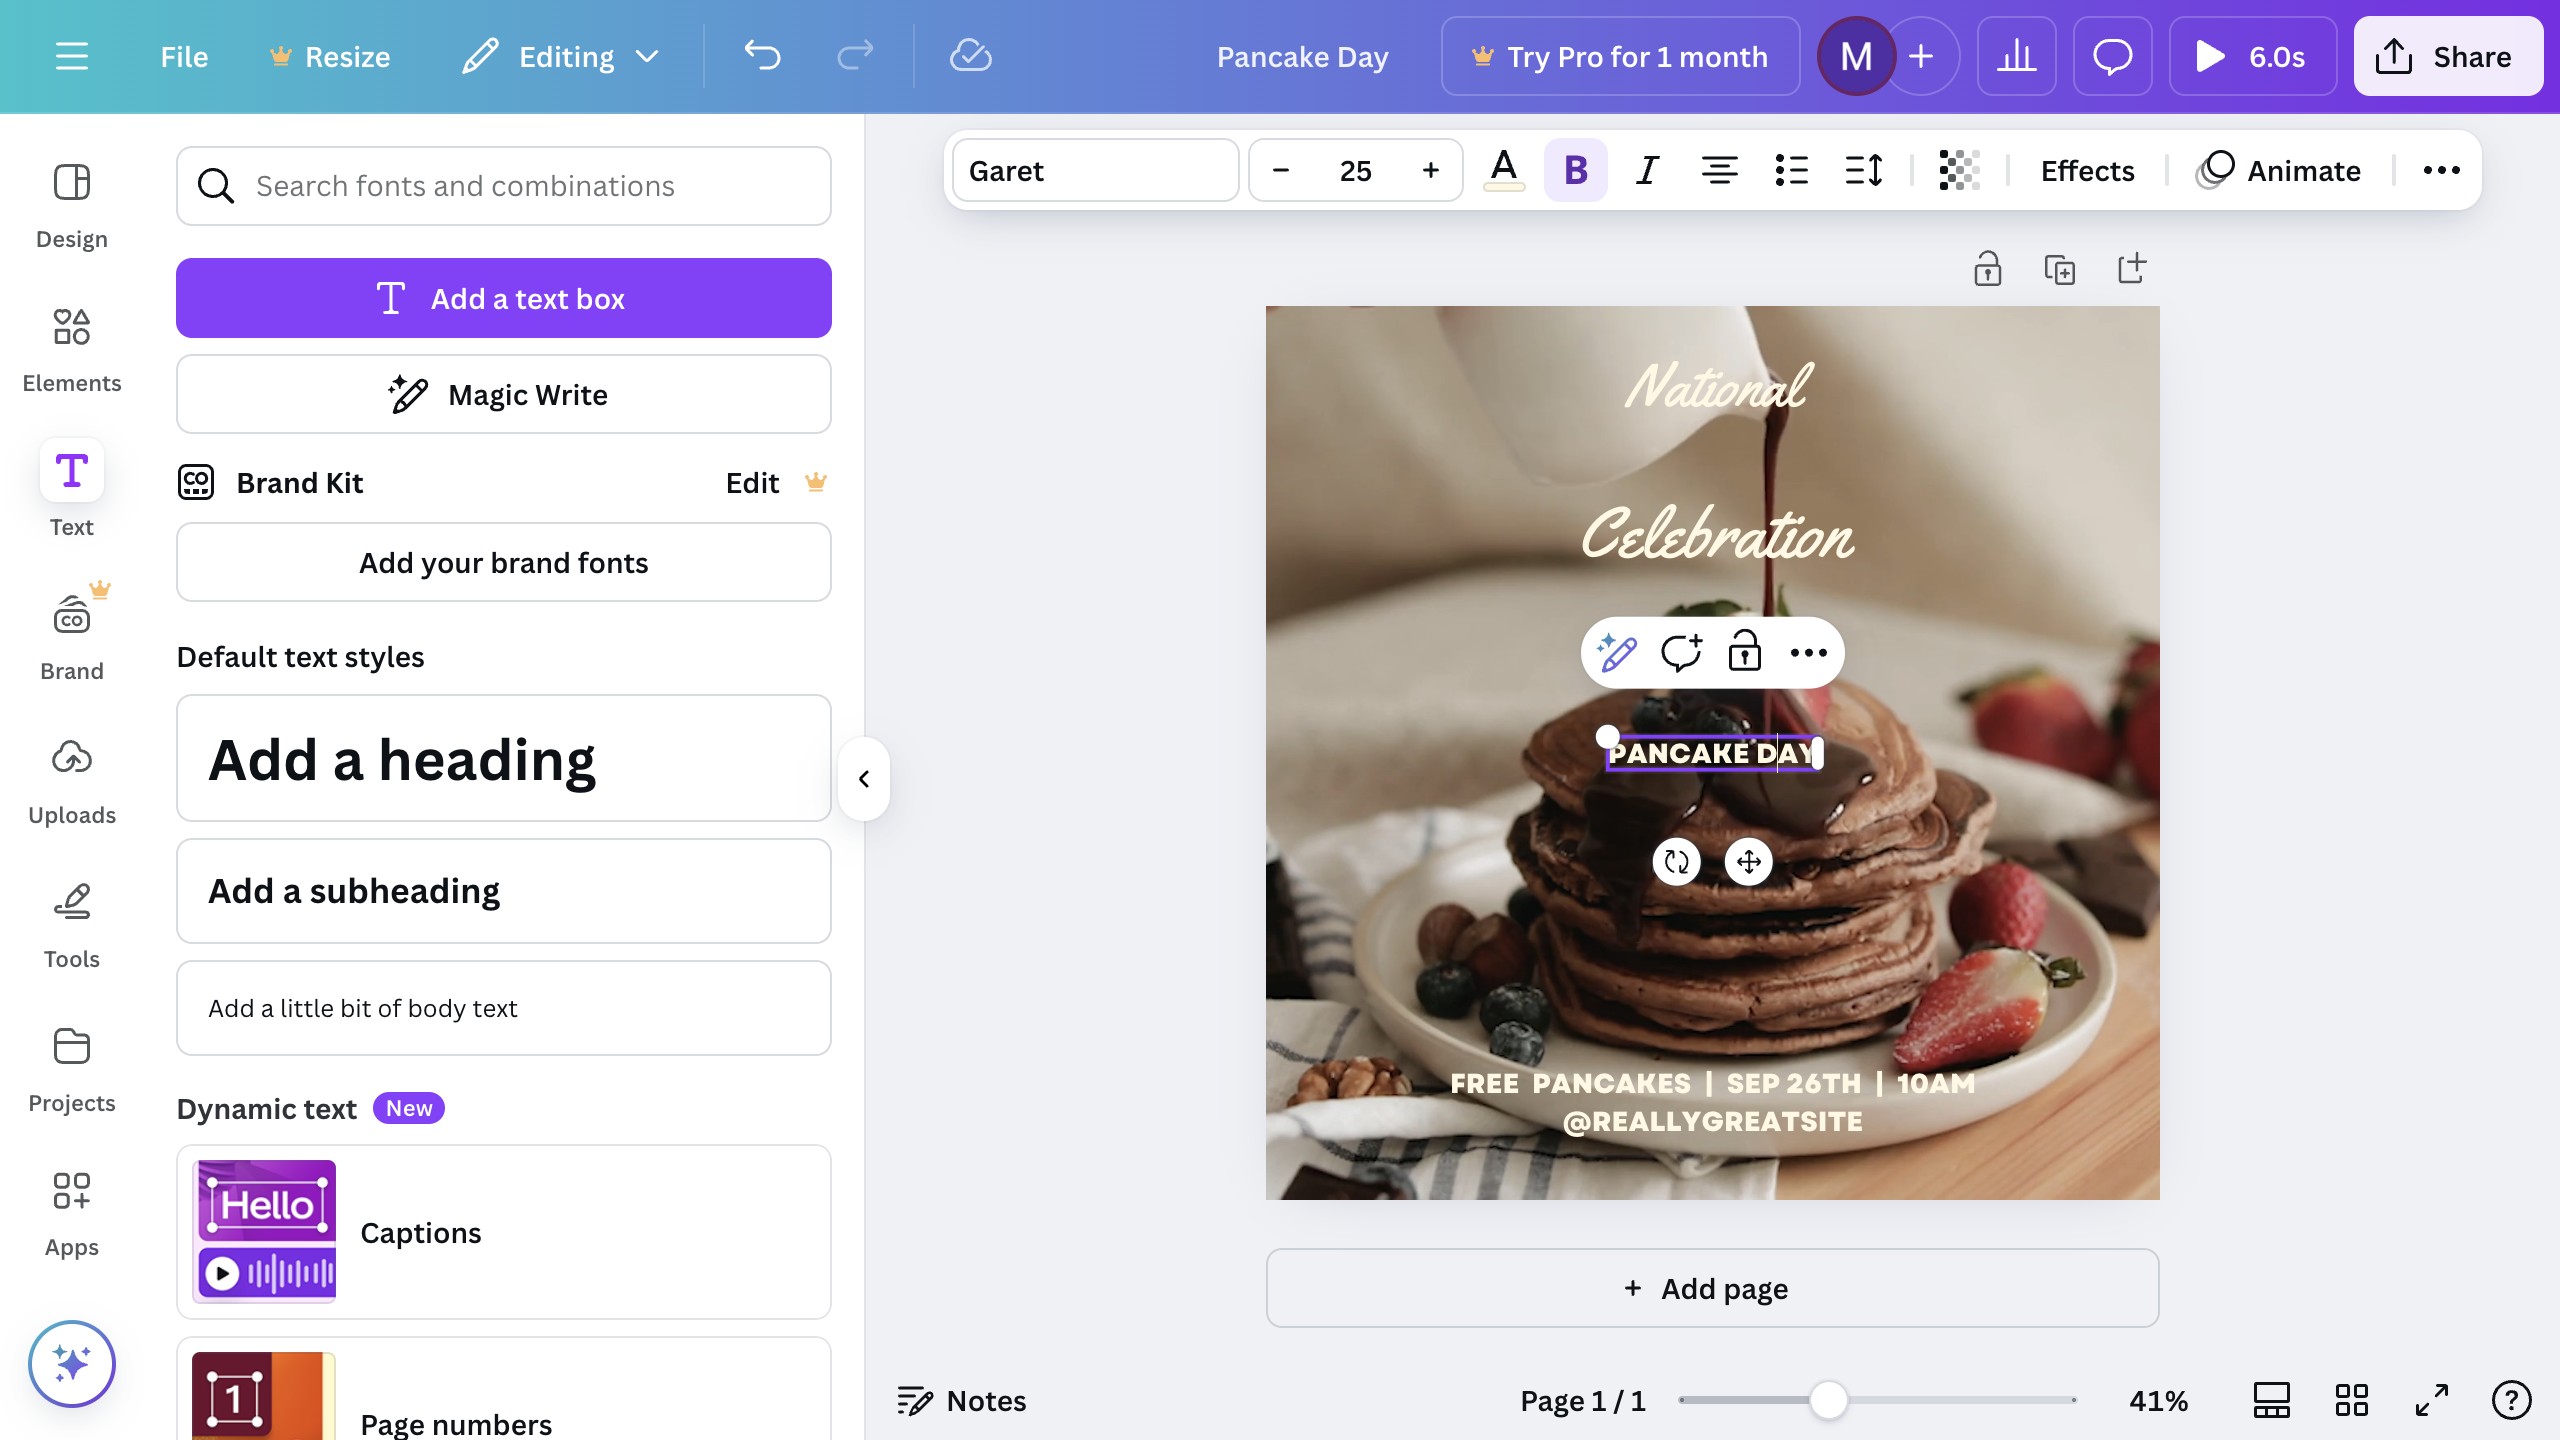
Task: Change text alignment
Action: pyautogui.click(x=1719, y=170)
